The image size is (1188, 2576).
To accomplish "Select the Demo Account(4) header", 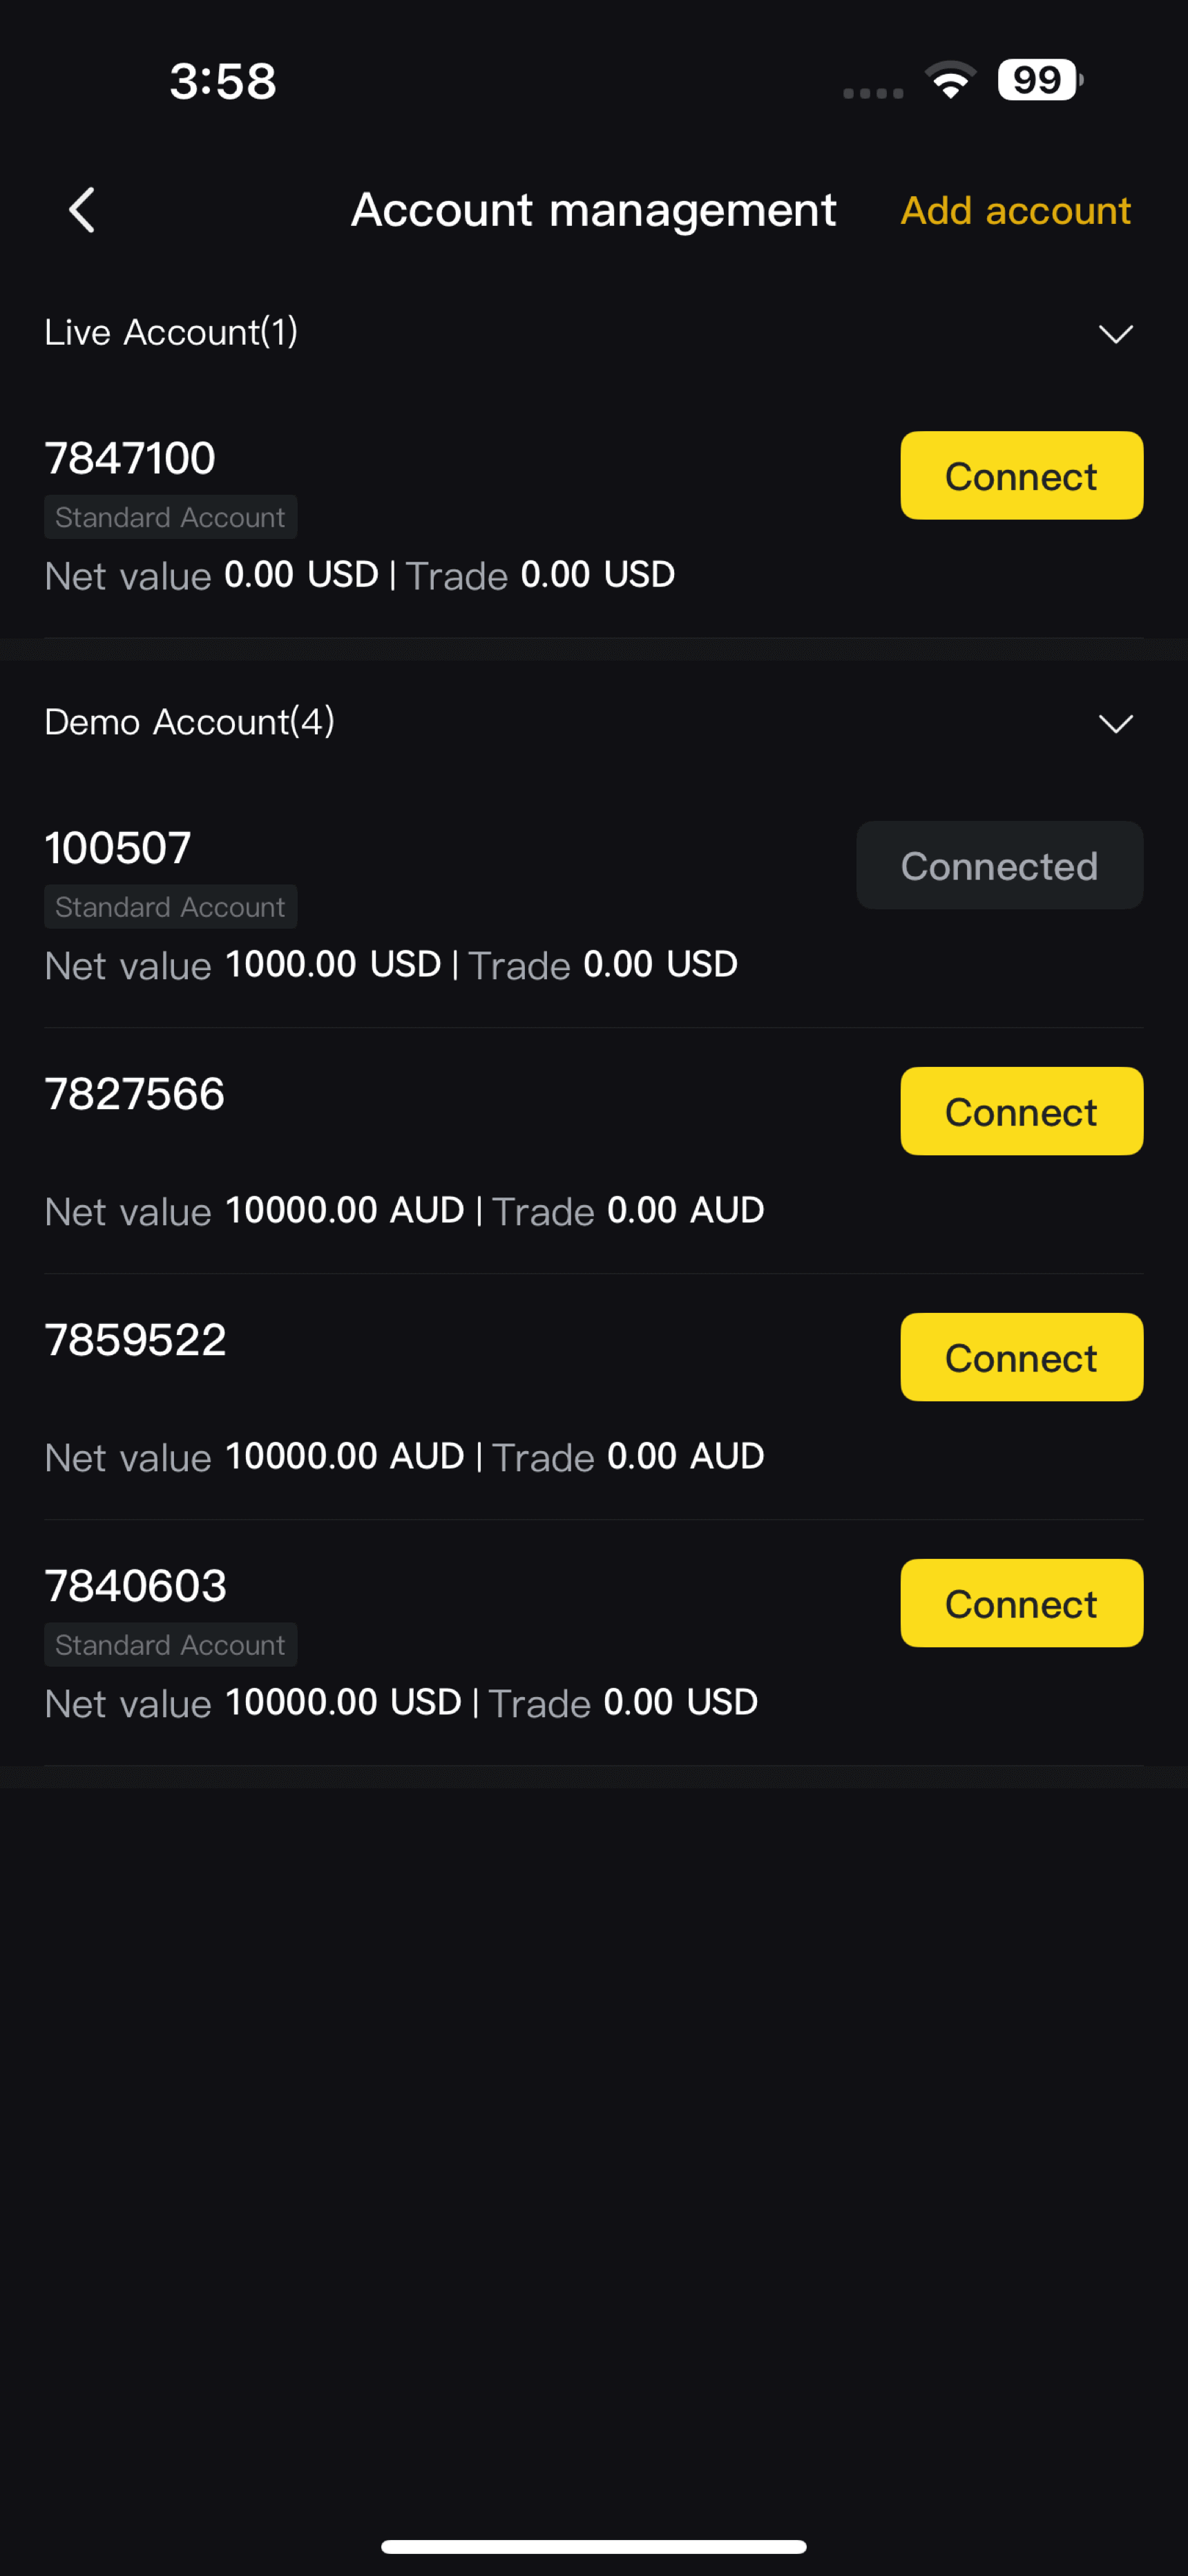I will (189, 722).
